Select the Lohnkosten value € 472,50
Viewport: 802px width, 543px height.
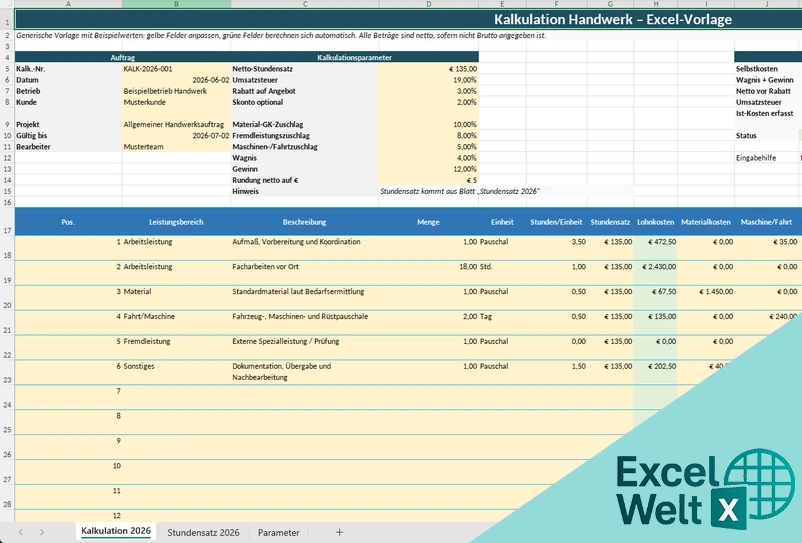pos(656,248)
